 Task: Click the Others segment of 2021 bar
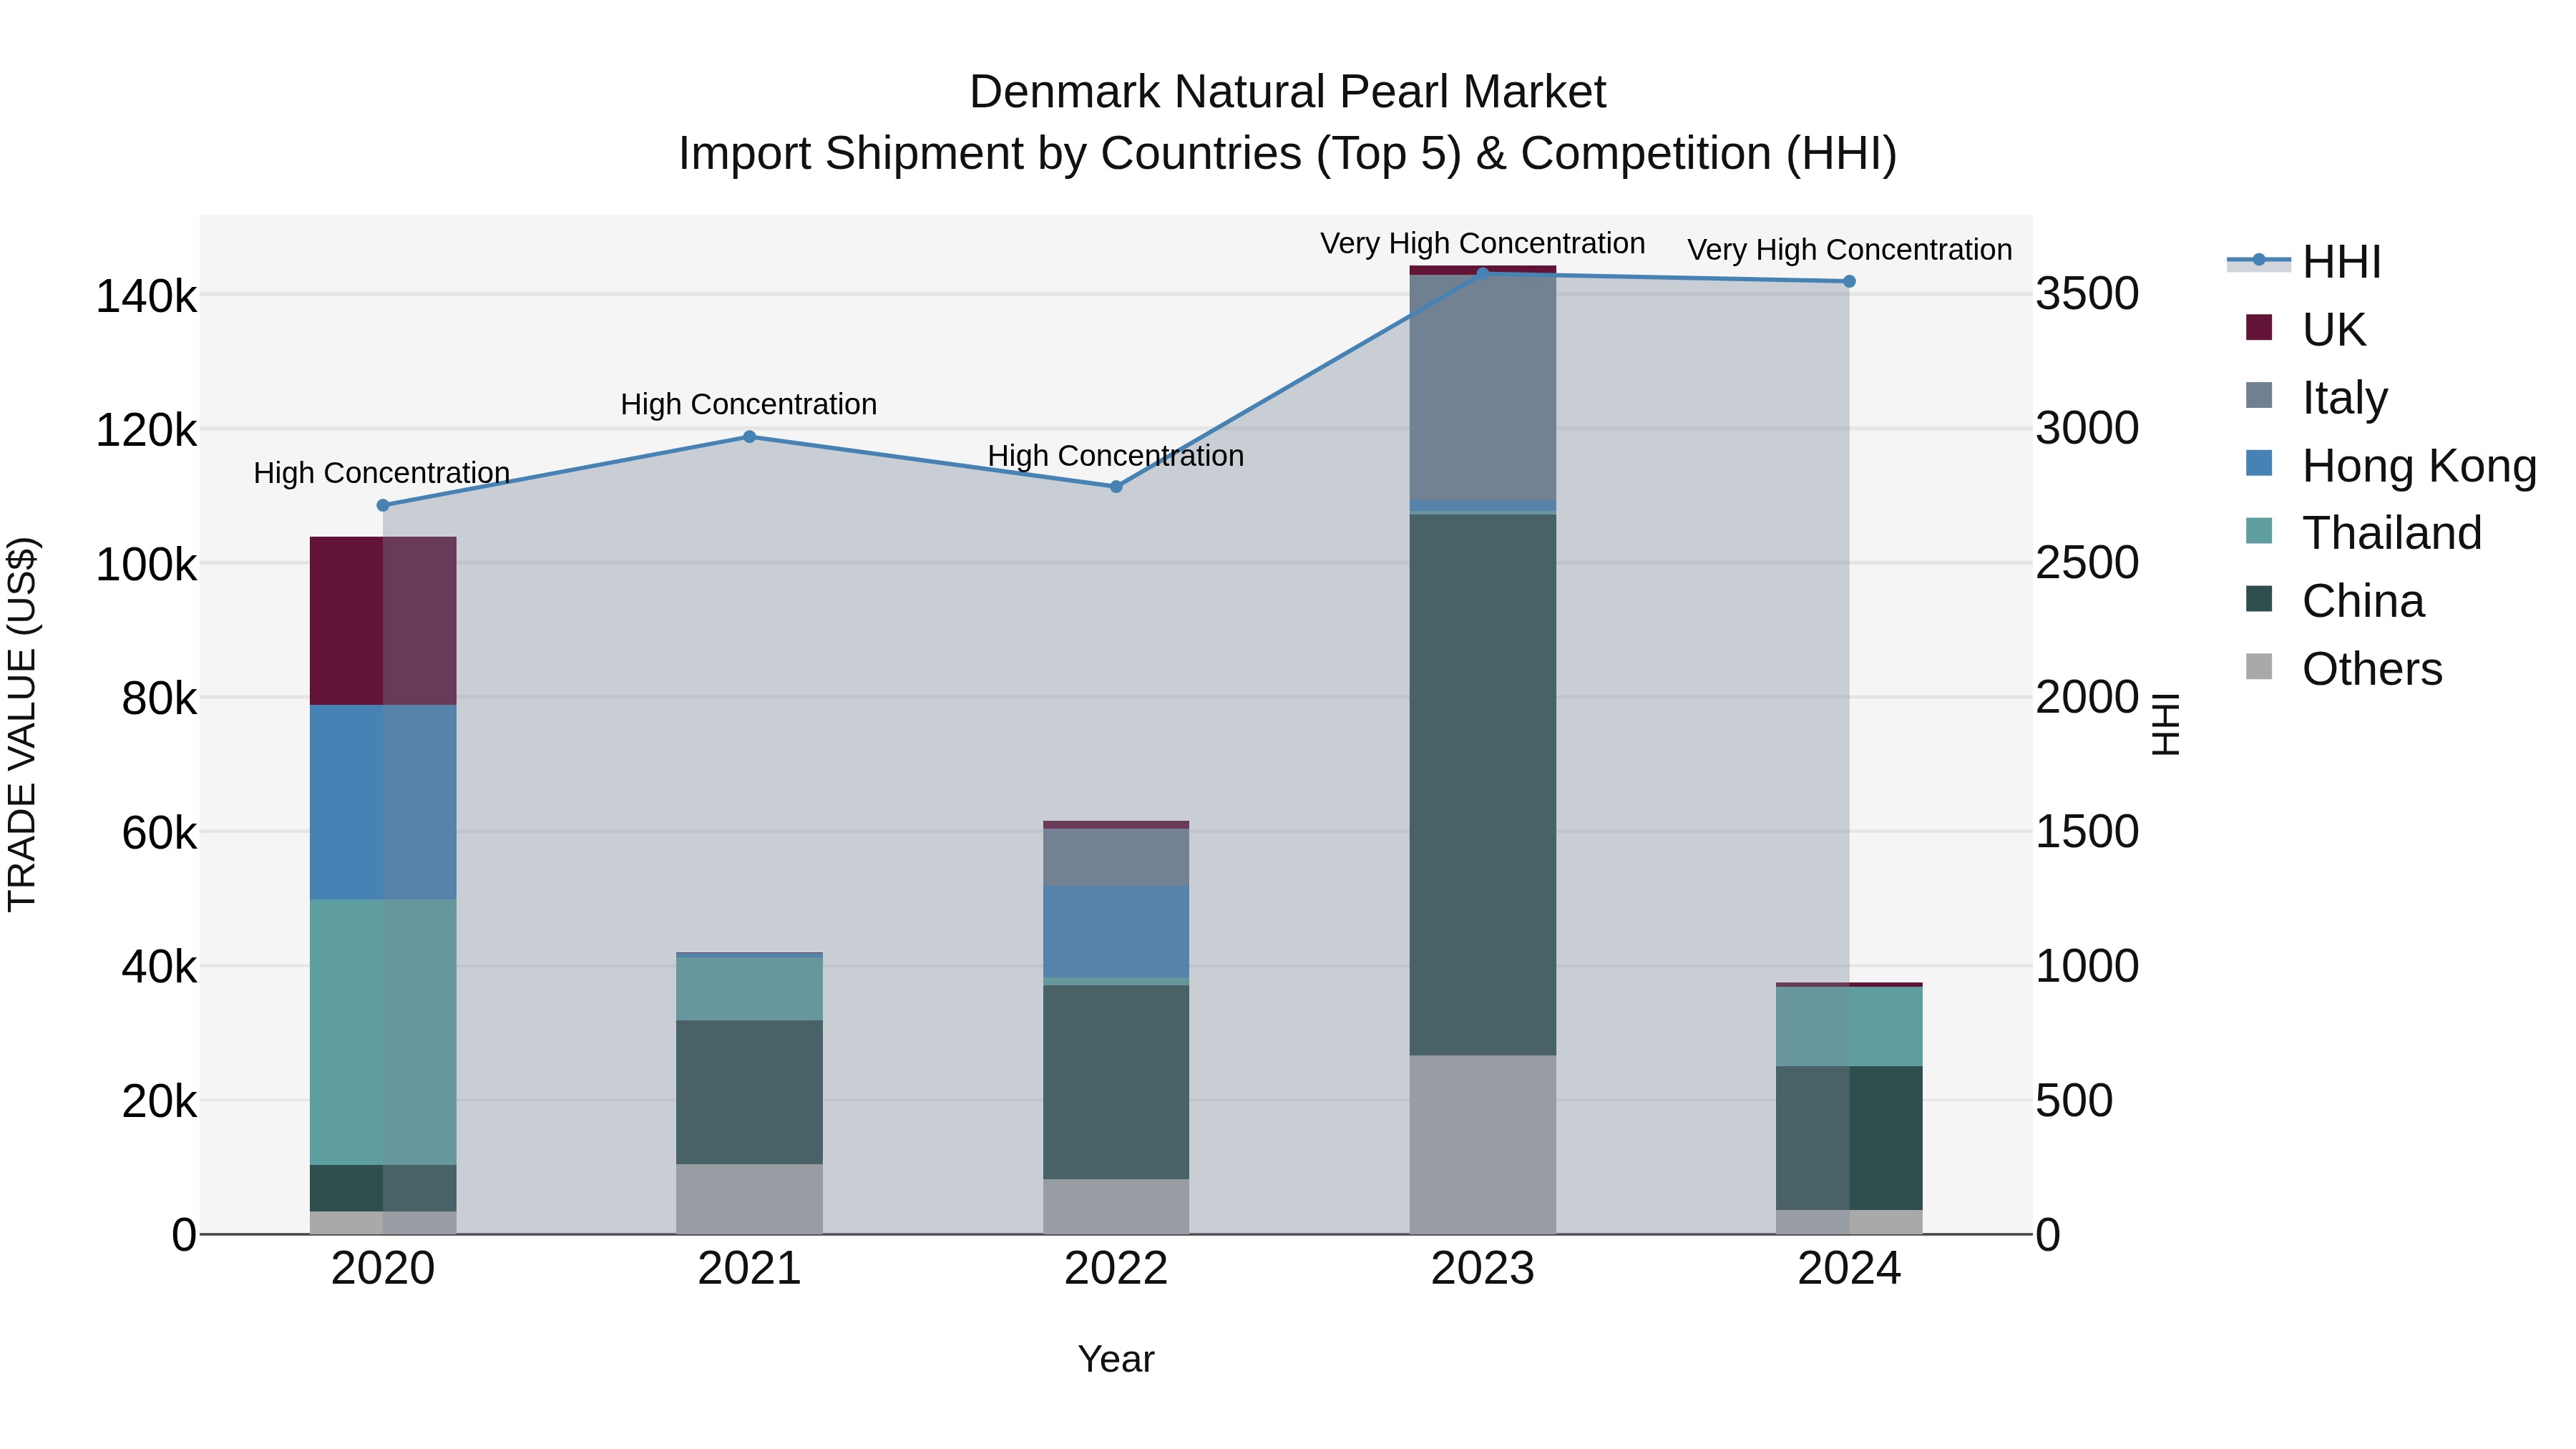pyautogui.click(x=749, y=1199)
